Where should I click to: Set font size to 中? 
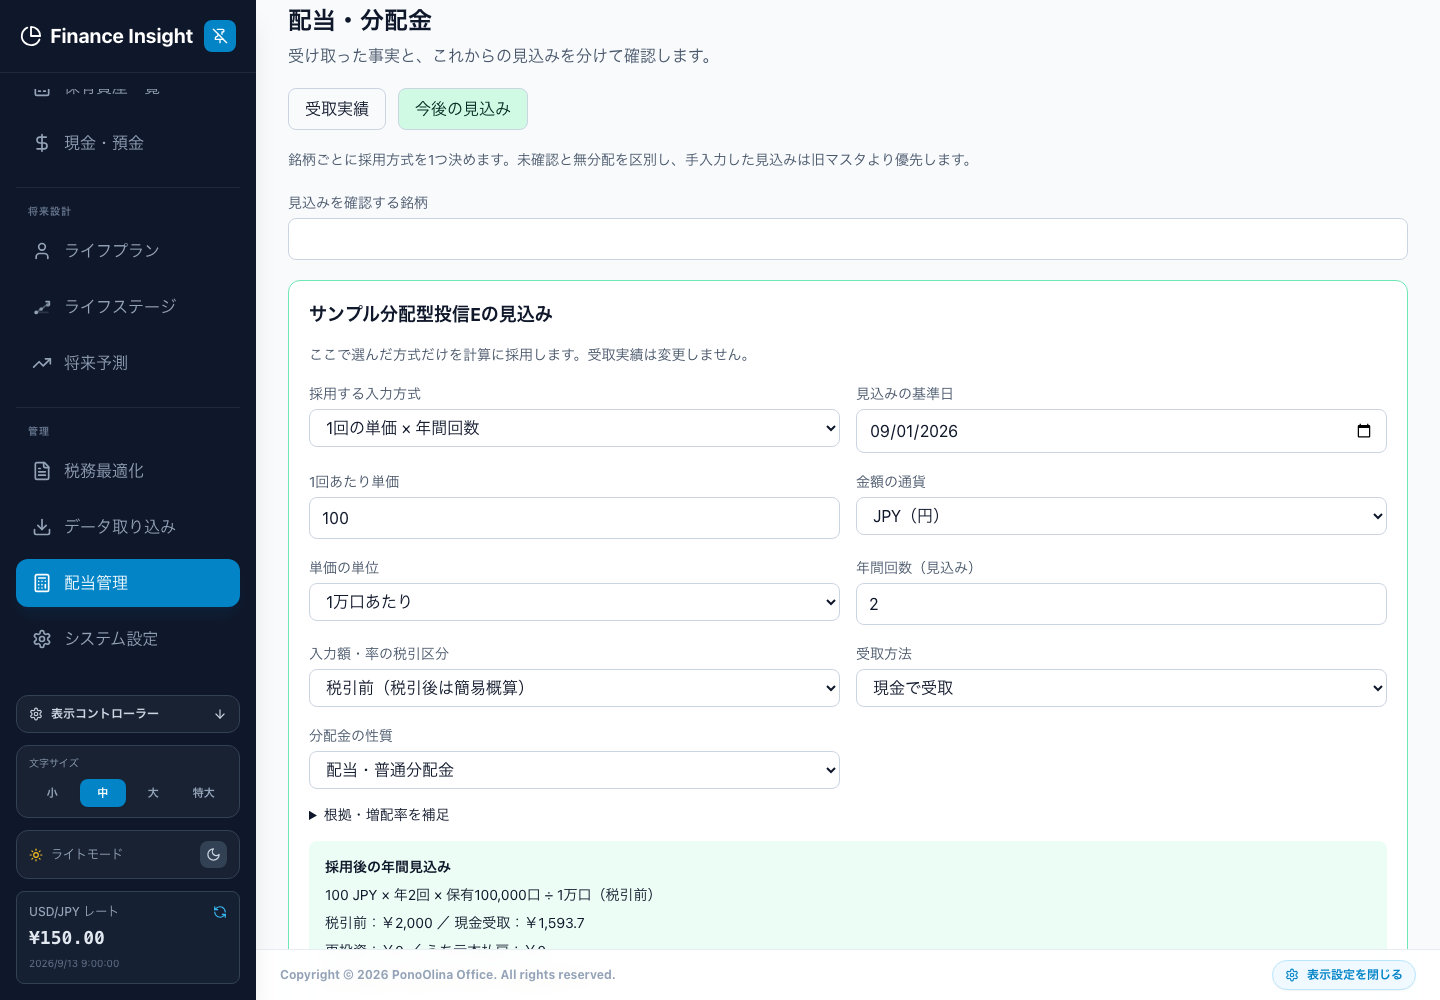point(103,793)
